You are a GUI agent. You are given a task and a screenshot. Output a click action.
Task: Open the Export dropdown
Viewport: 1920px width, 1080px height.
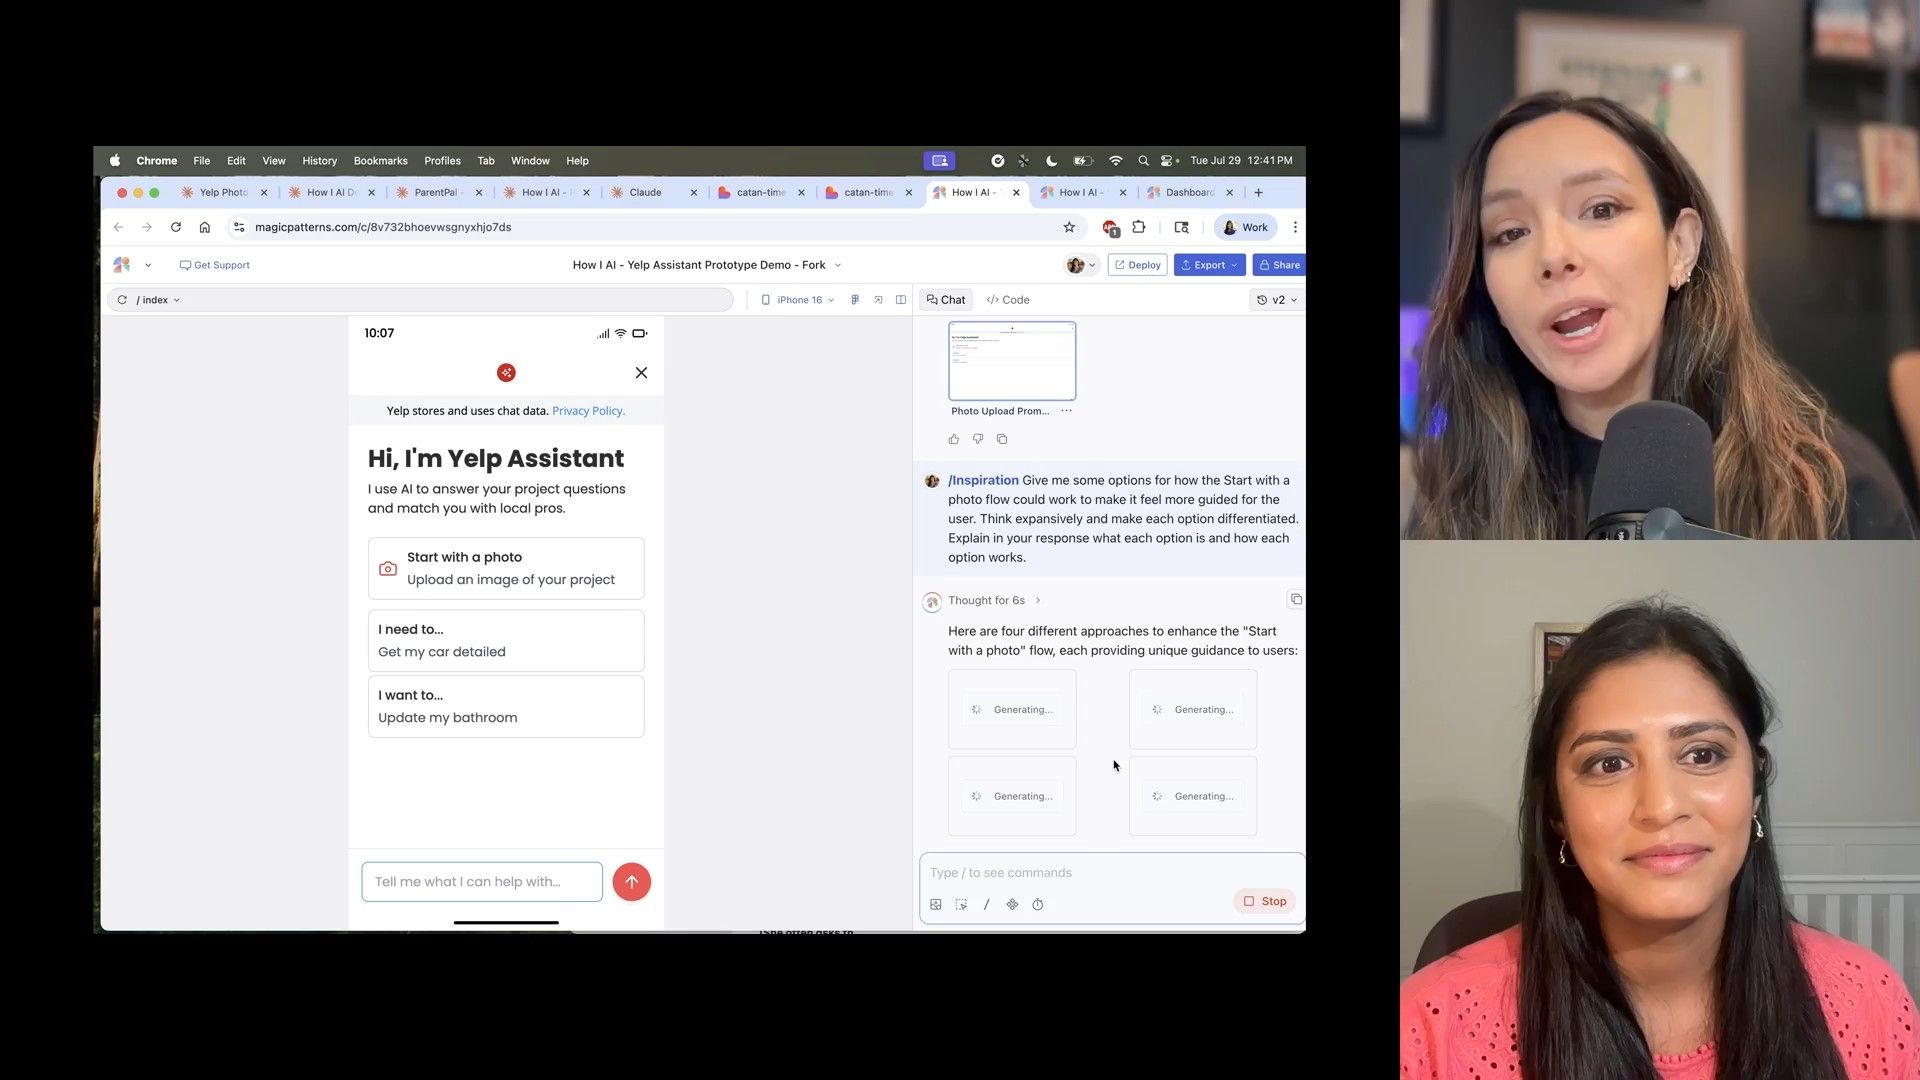(1209, 265)
